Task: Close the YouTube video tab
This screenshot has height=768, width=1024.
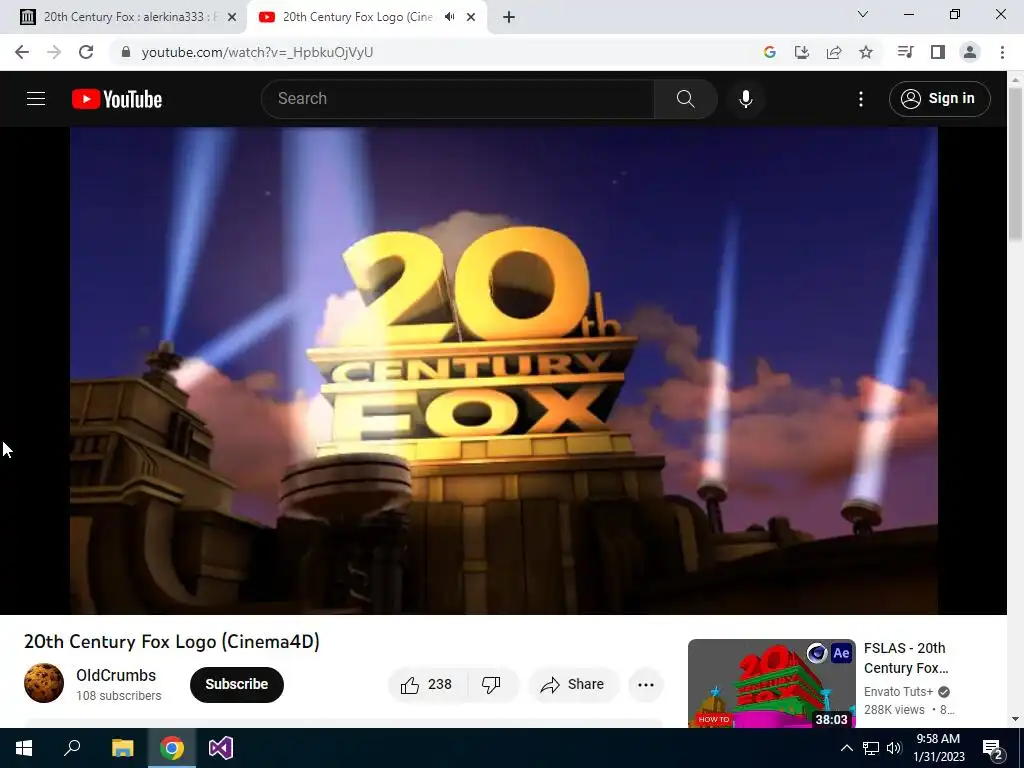Action: (x=471, y=18)
